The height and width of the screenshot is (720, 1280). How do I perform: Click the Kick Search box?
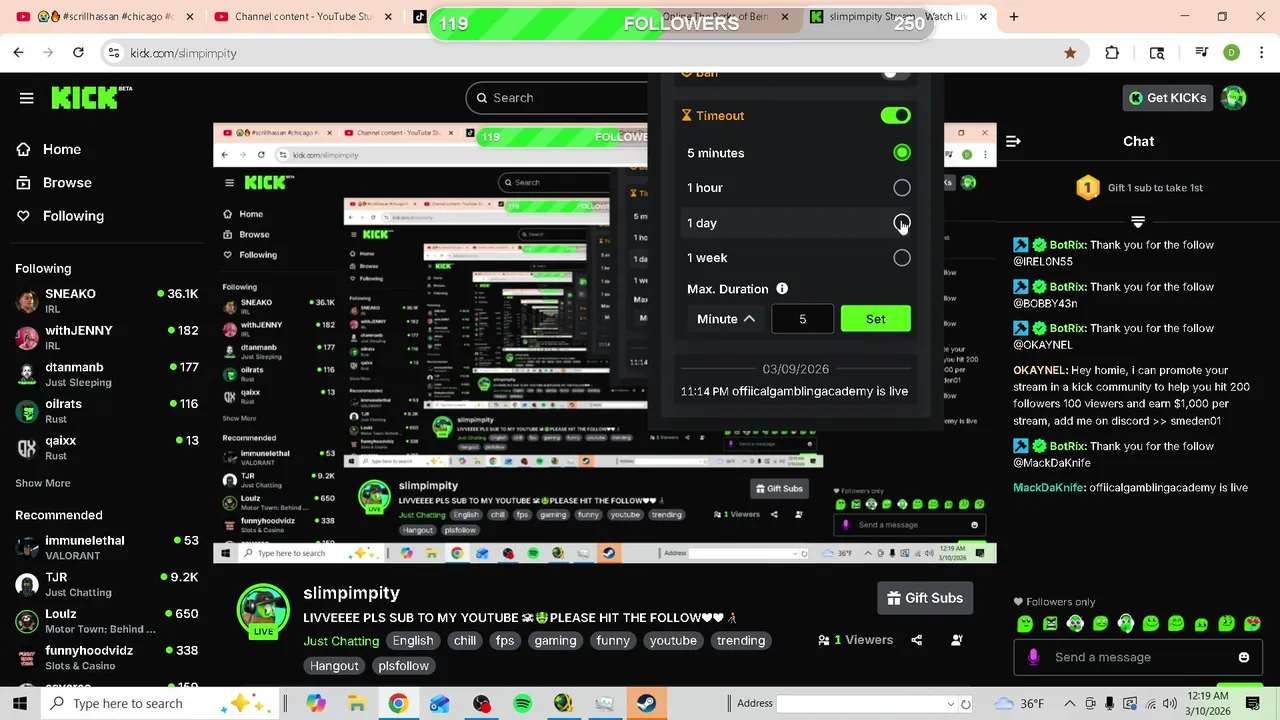coord(556,97)
